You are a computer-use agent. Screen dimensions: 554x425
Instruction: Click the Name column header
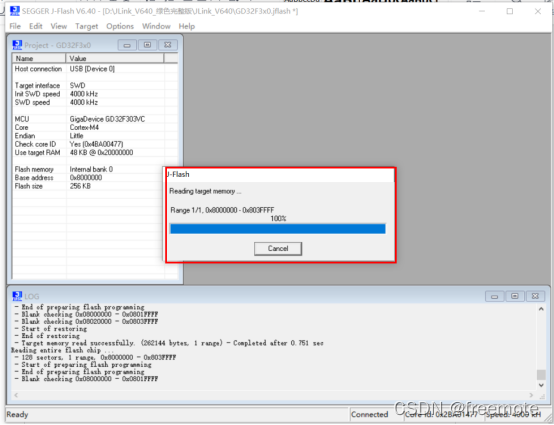coord(39,58)
